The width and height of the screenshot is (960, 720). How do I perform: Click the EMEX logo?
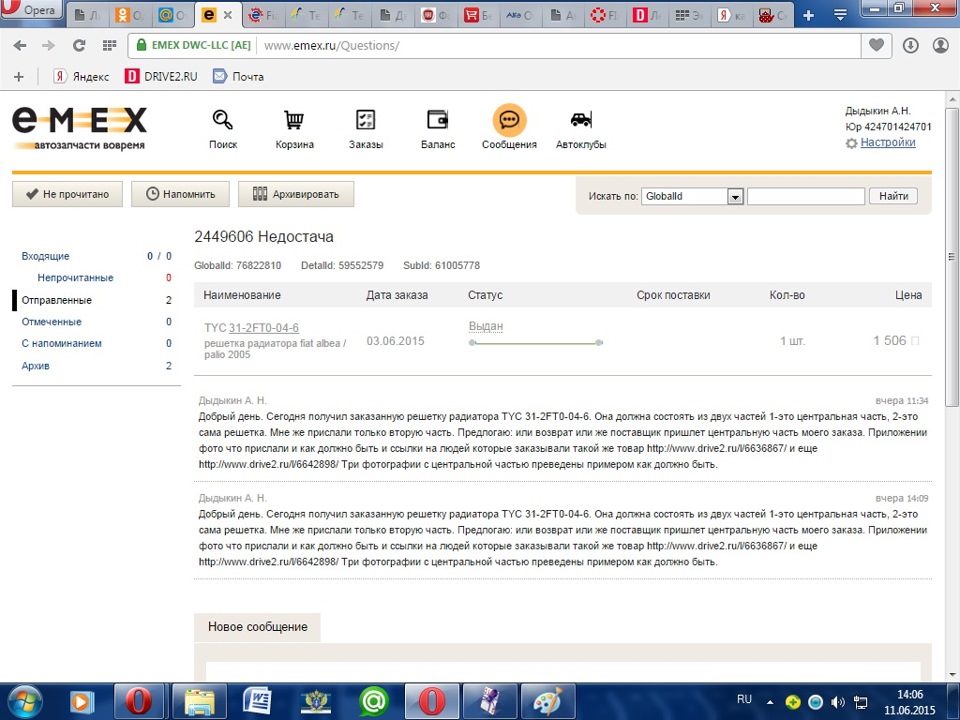pos(80,128)
